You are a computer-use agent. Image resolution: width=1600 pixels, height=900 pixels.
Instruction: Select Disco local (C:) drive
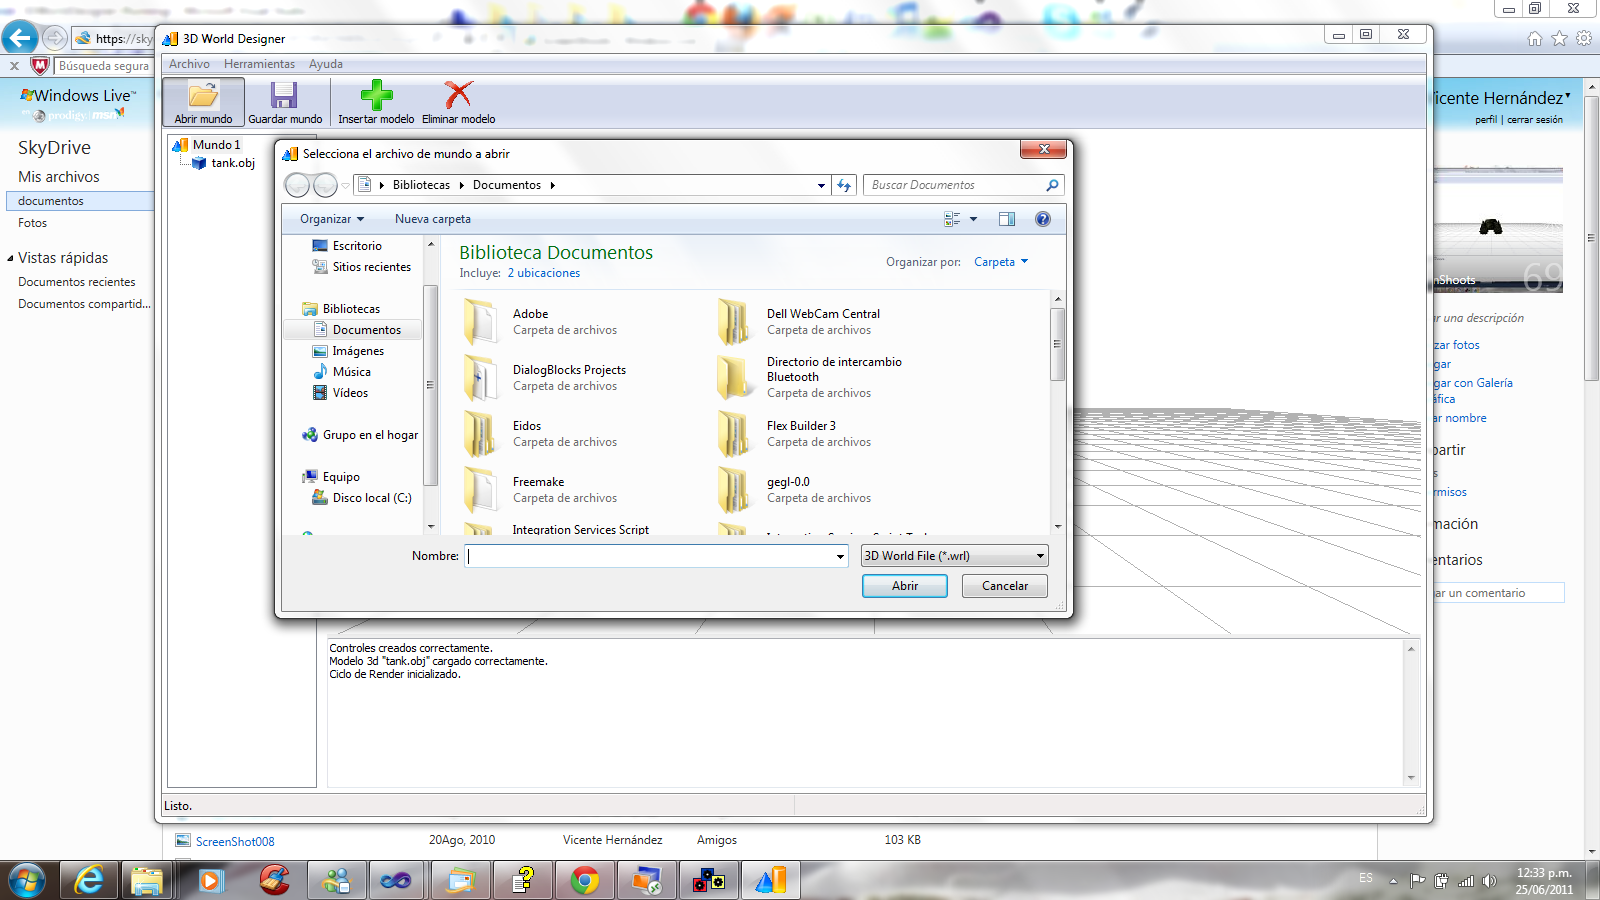(x=371, y=498)
